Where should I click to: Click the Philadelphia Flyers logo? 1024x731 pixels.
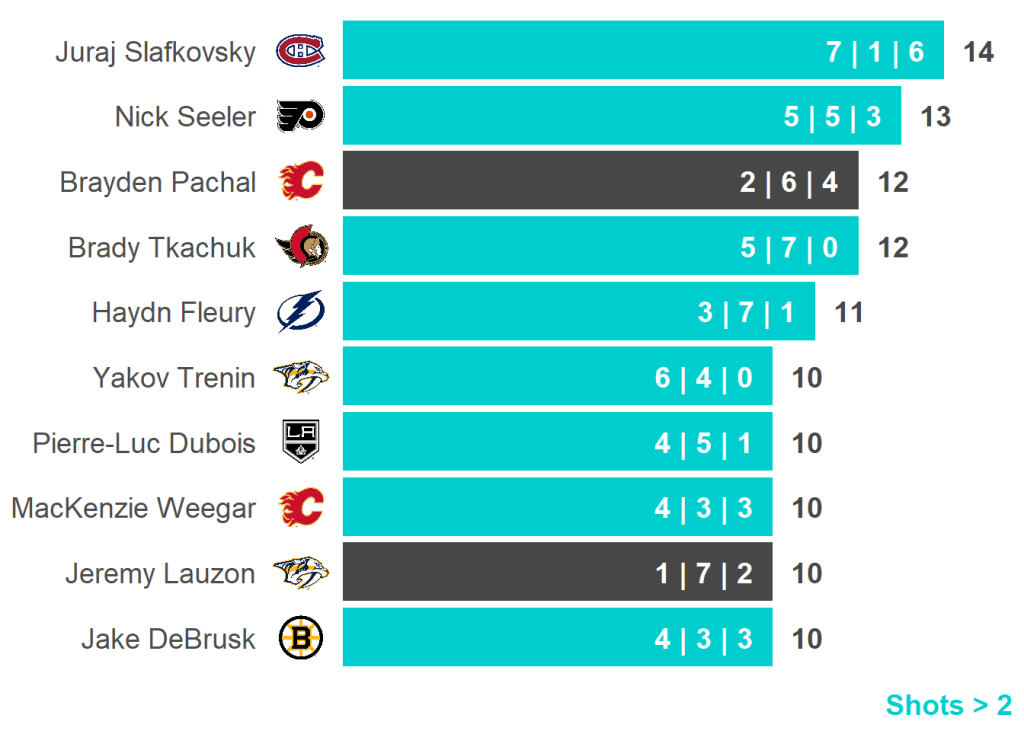[300, 117]
